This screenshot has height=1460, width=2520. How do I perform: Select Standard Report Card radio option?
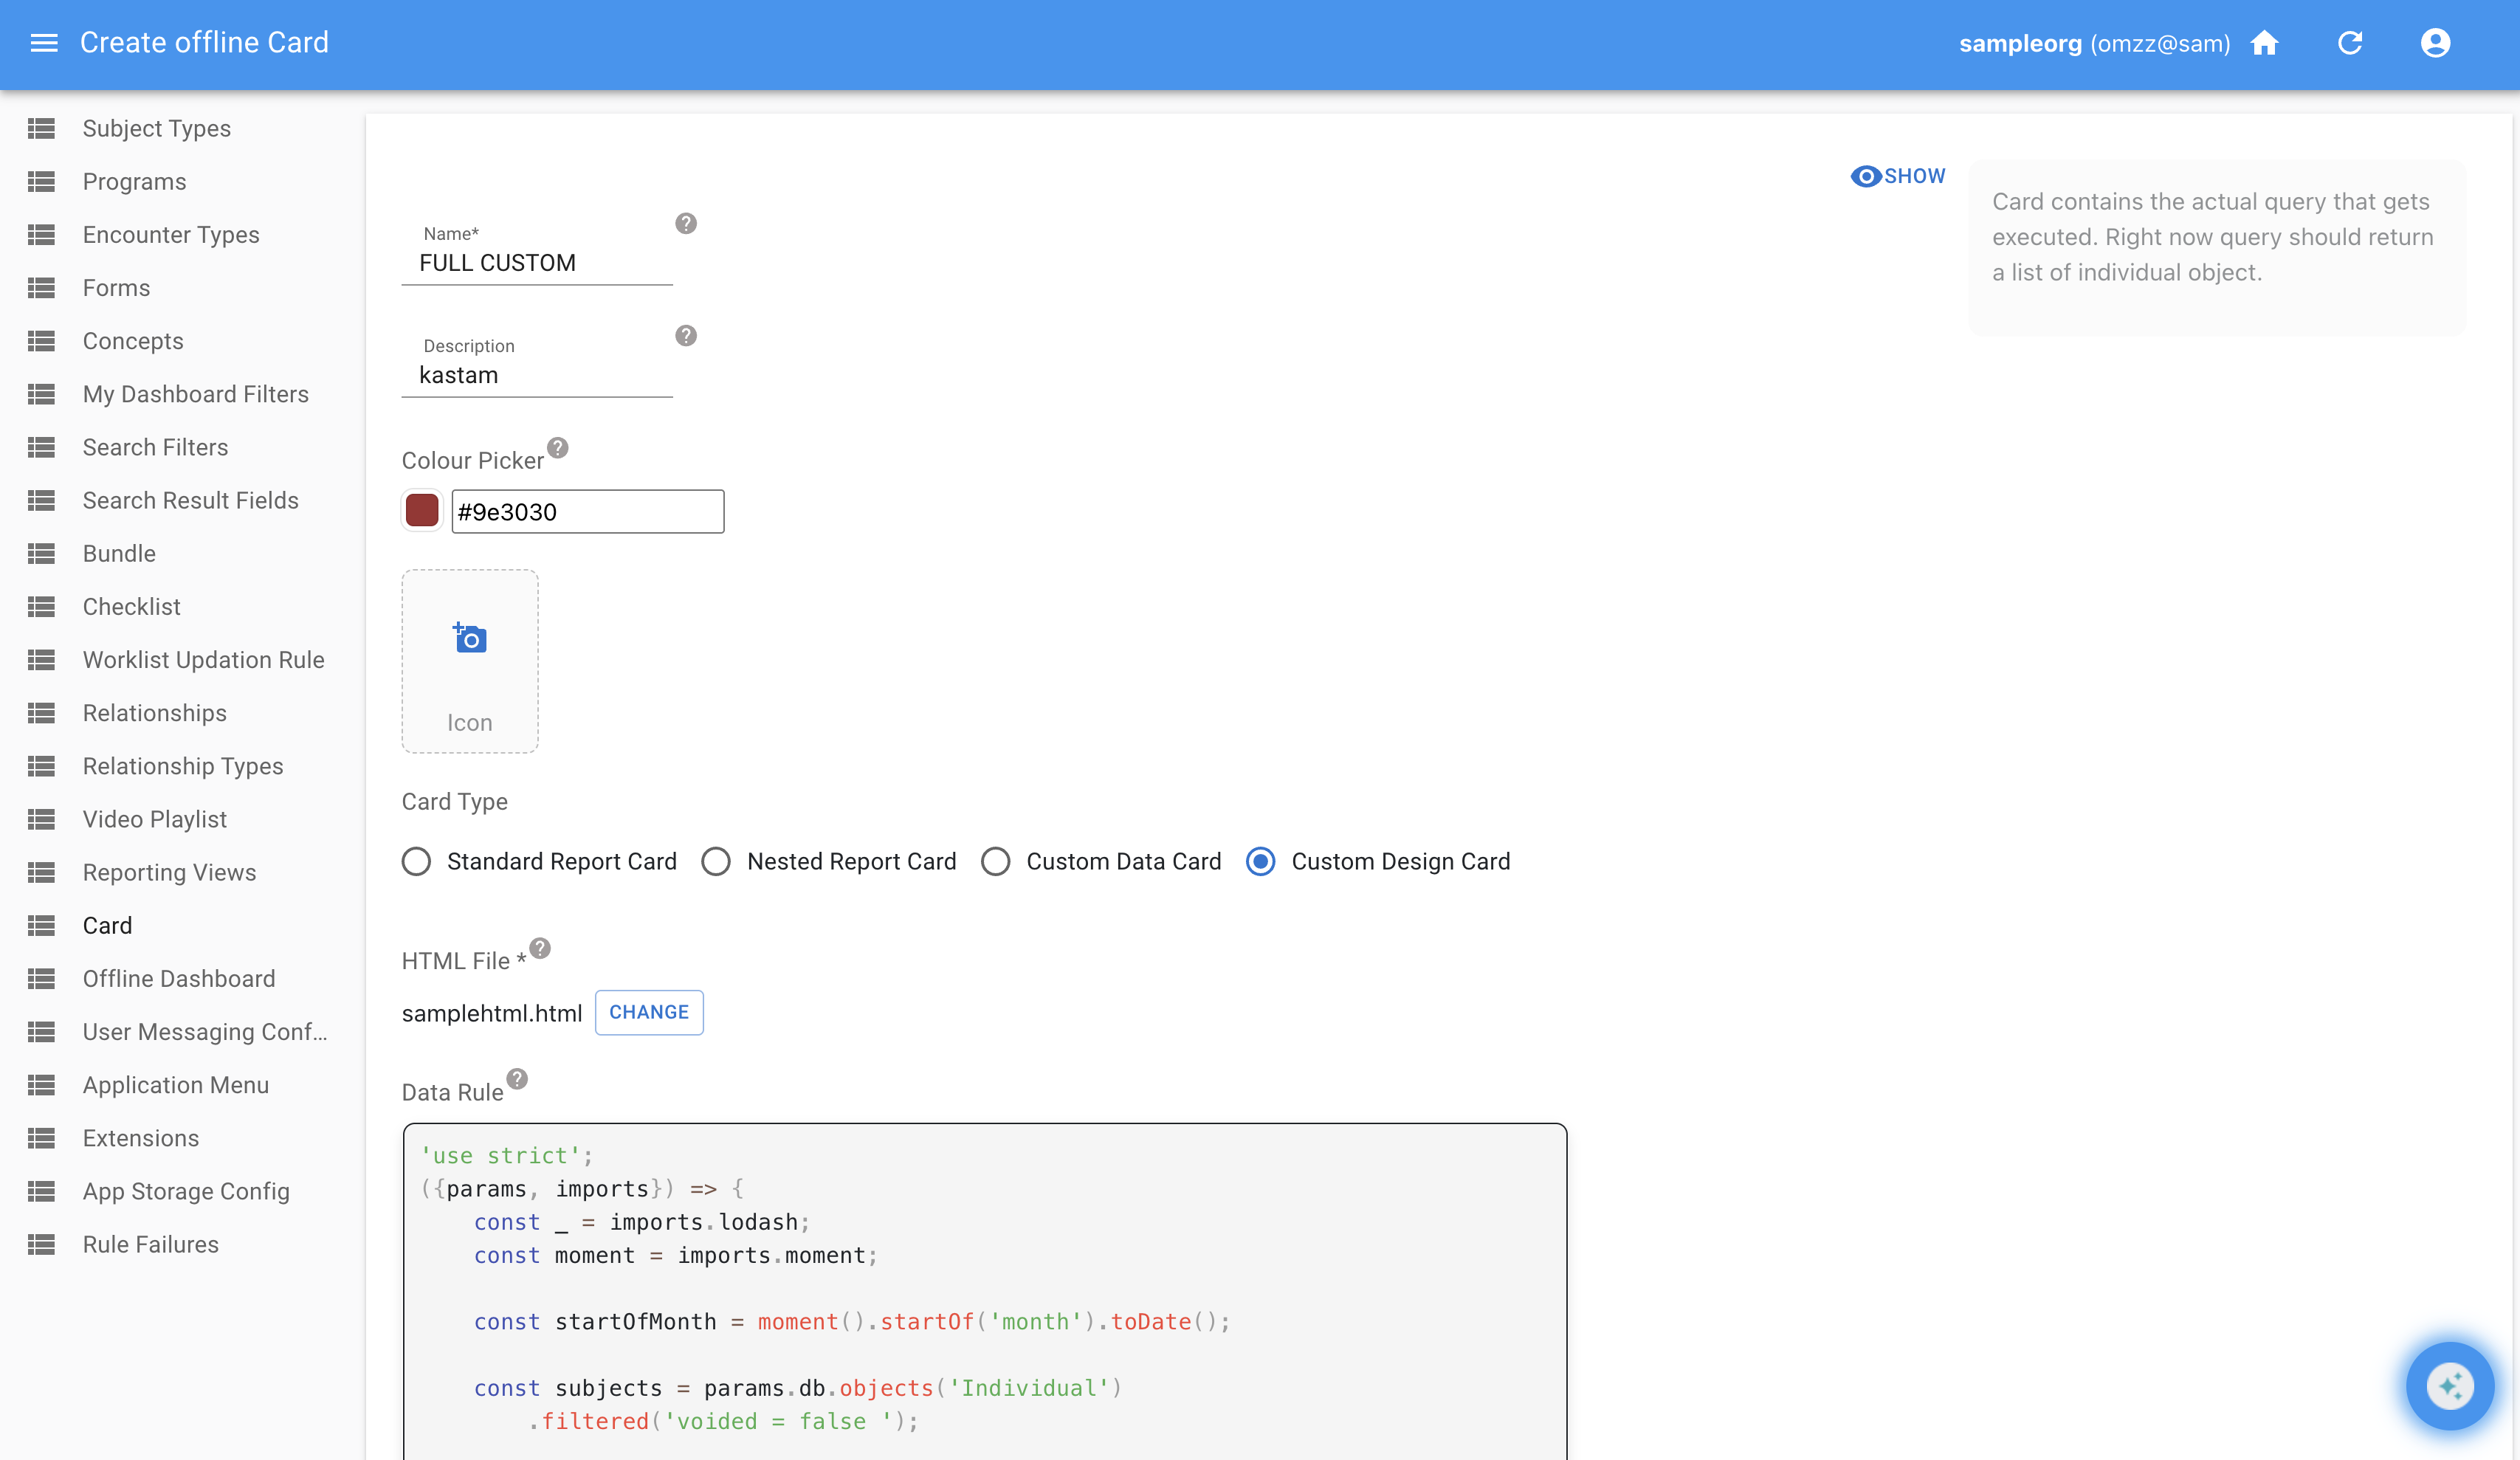coord(416,861)
